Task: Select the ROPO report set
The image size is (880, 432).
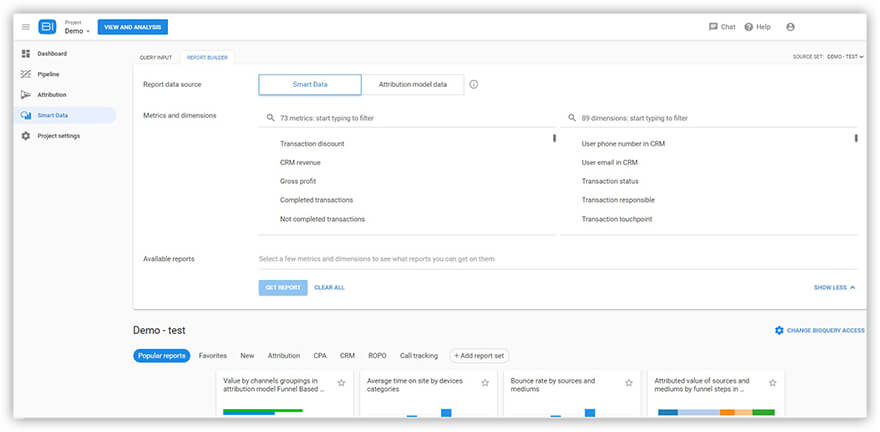Action: (x=377, y=356)
